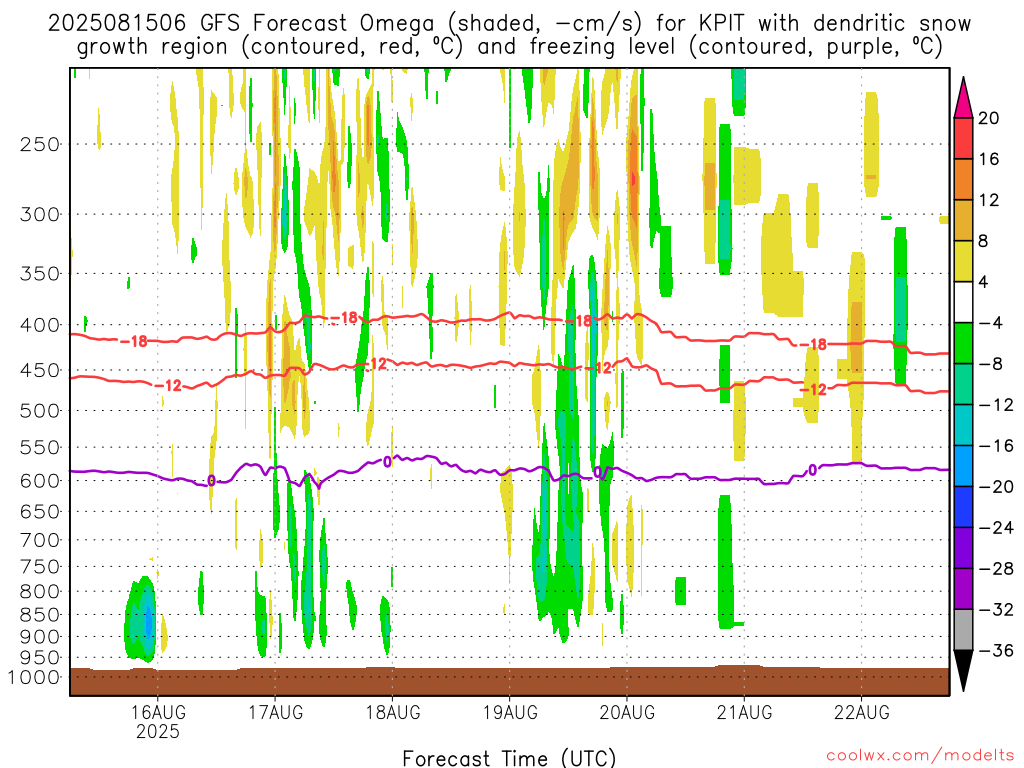Click the colorbar tick label -20
The width and height of the screenshot is (1024, 768).
pyautogui.click(x=996, y=487)
